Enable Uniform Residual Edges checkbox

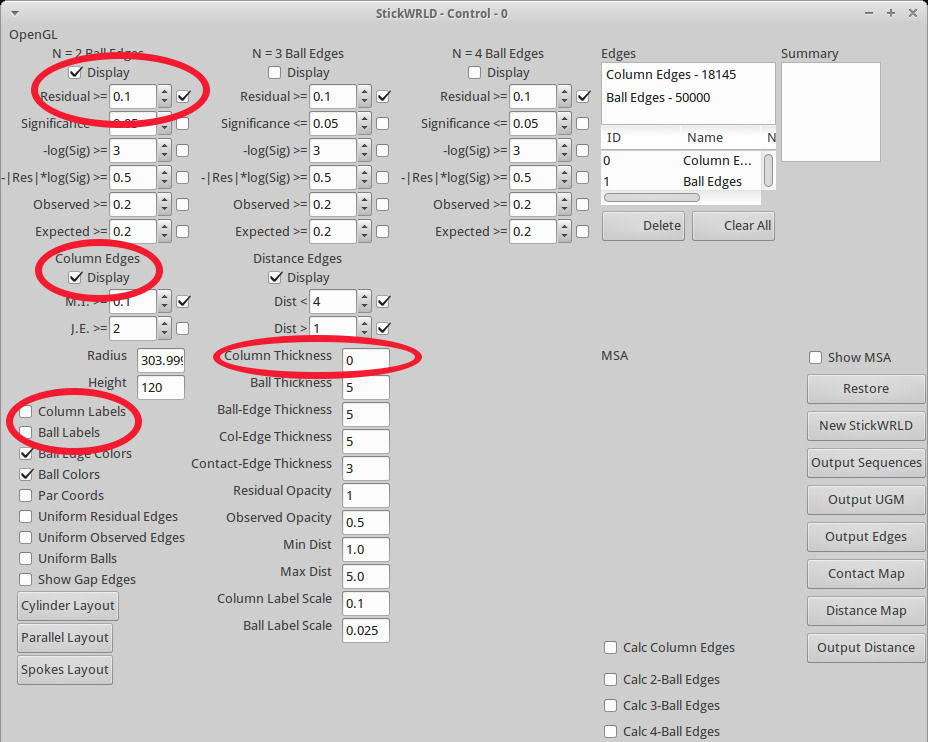(x=25, y=517)
